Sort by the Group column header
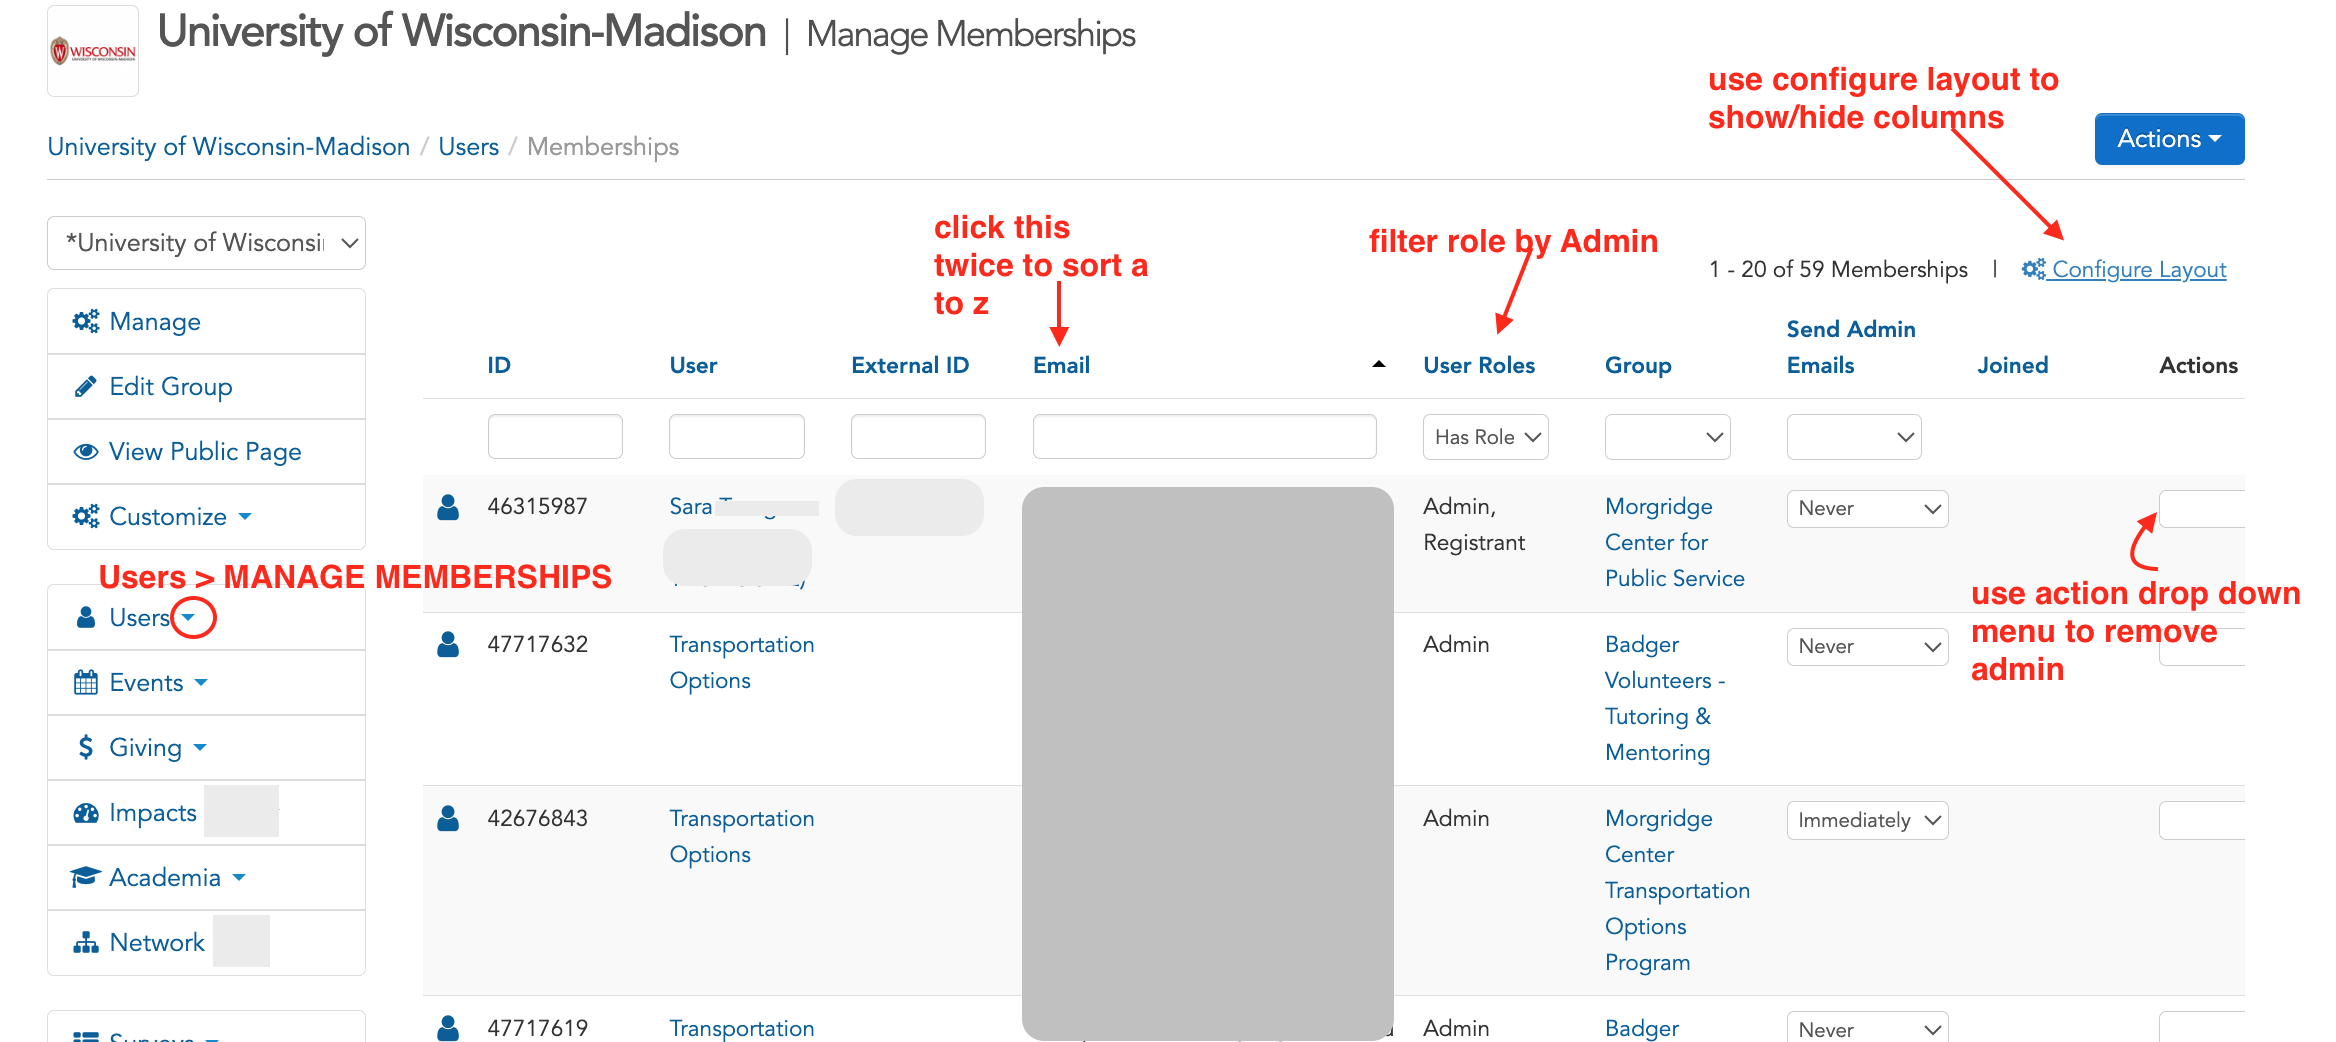Viewport: 2336px width, 1042px height. (1638, 365)
